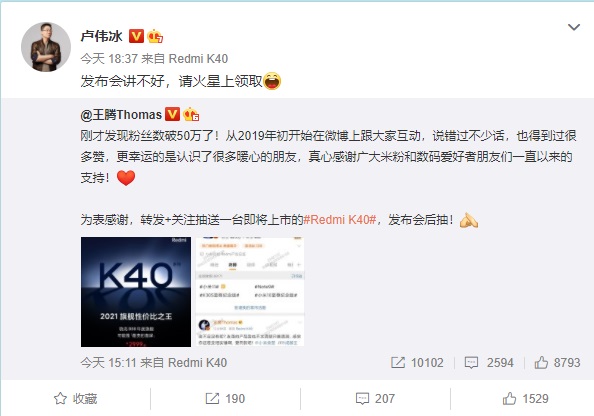The height and width of the screenshot is (416, 594).
Task: Click the star icon to 收藏 this post
Action: click(x=60, y=399)
